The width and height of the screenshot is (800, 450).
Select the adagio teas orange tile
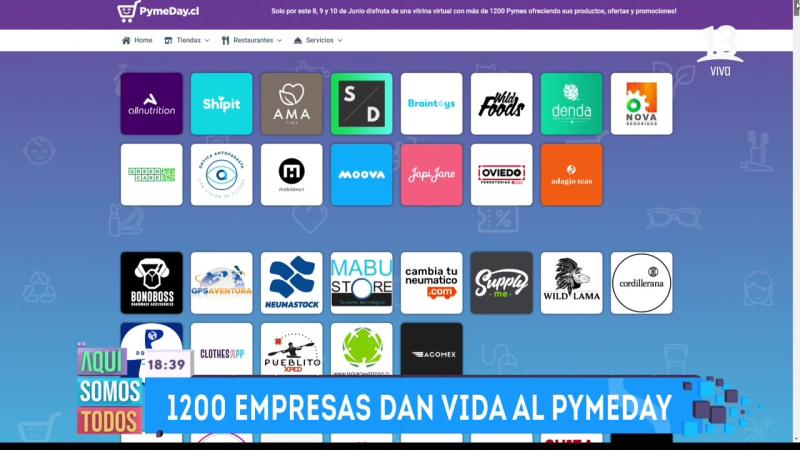tap(572, 175)
